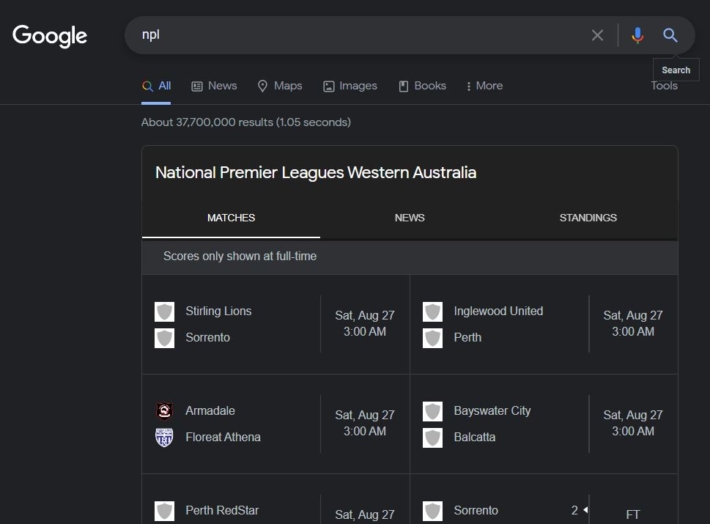Viewport: 710px width, 524px height.
Task: Click the Stirling Lions team crest
Action: coord(164,312)
